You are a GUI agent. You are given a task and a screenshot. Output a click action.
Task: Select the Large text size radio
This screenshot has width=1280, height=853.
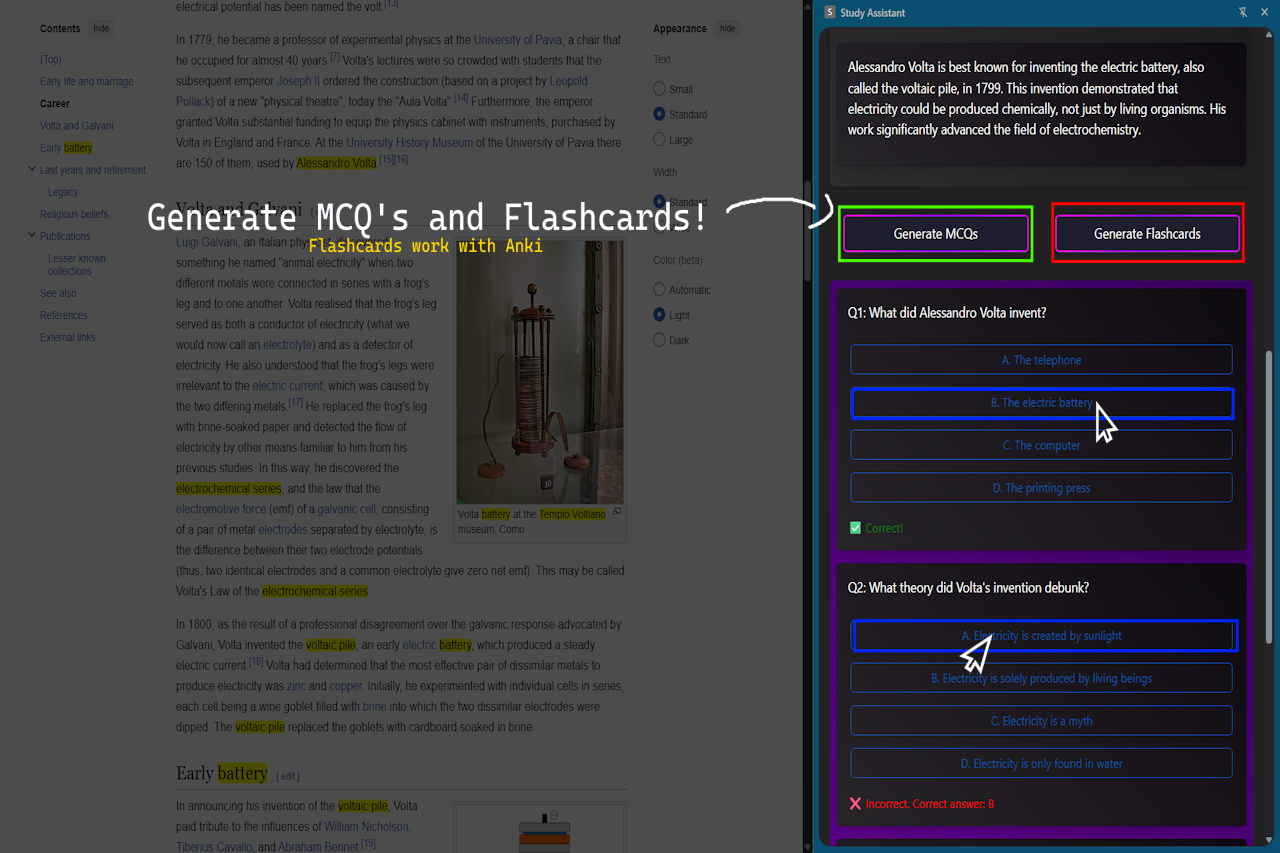659,140
